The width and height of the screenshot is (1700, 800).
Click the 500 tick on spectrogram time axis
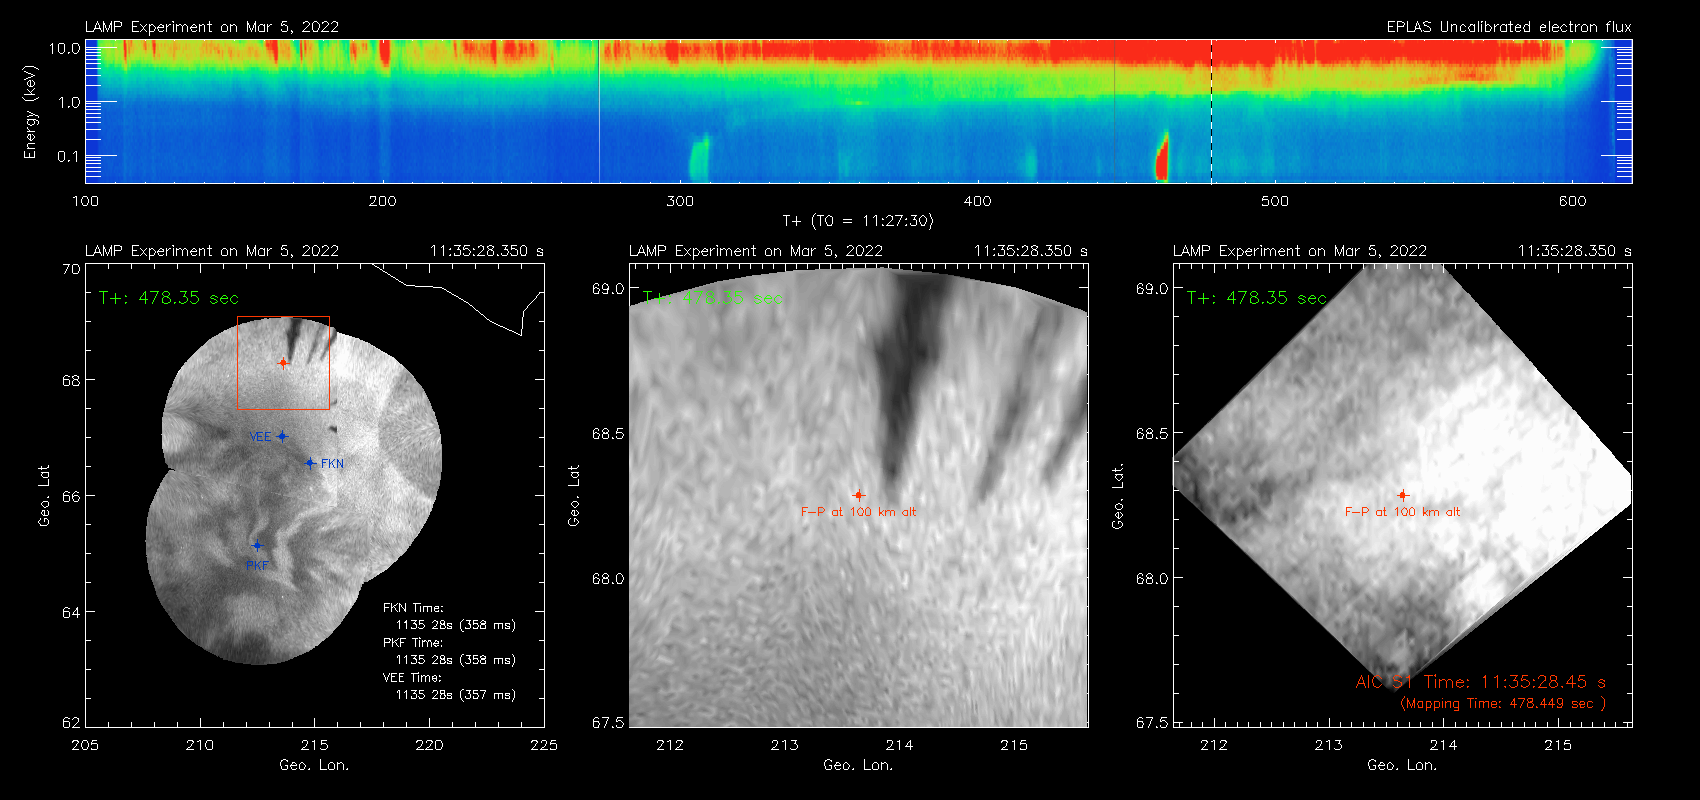(1275, 201)
